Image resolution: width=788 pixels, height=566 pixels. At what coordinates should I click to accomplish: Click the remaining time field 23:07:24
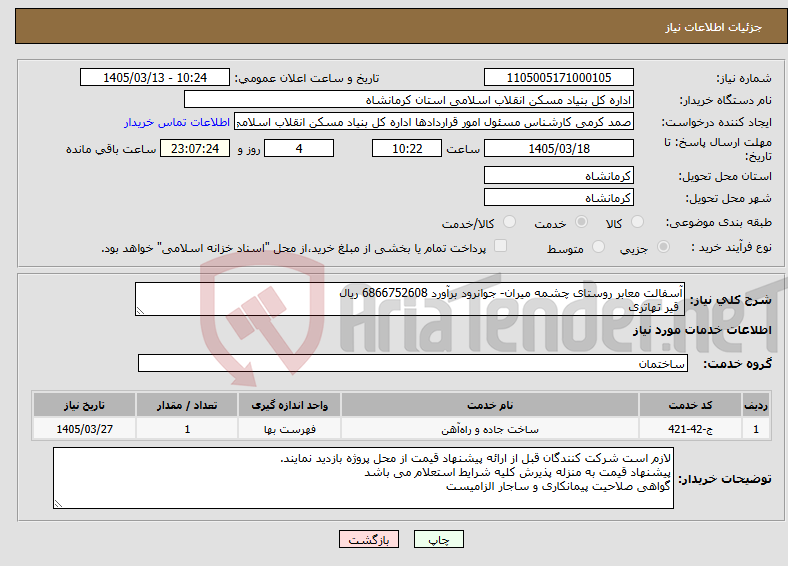(x=195, y=148)
